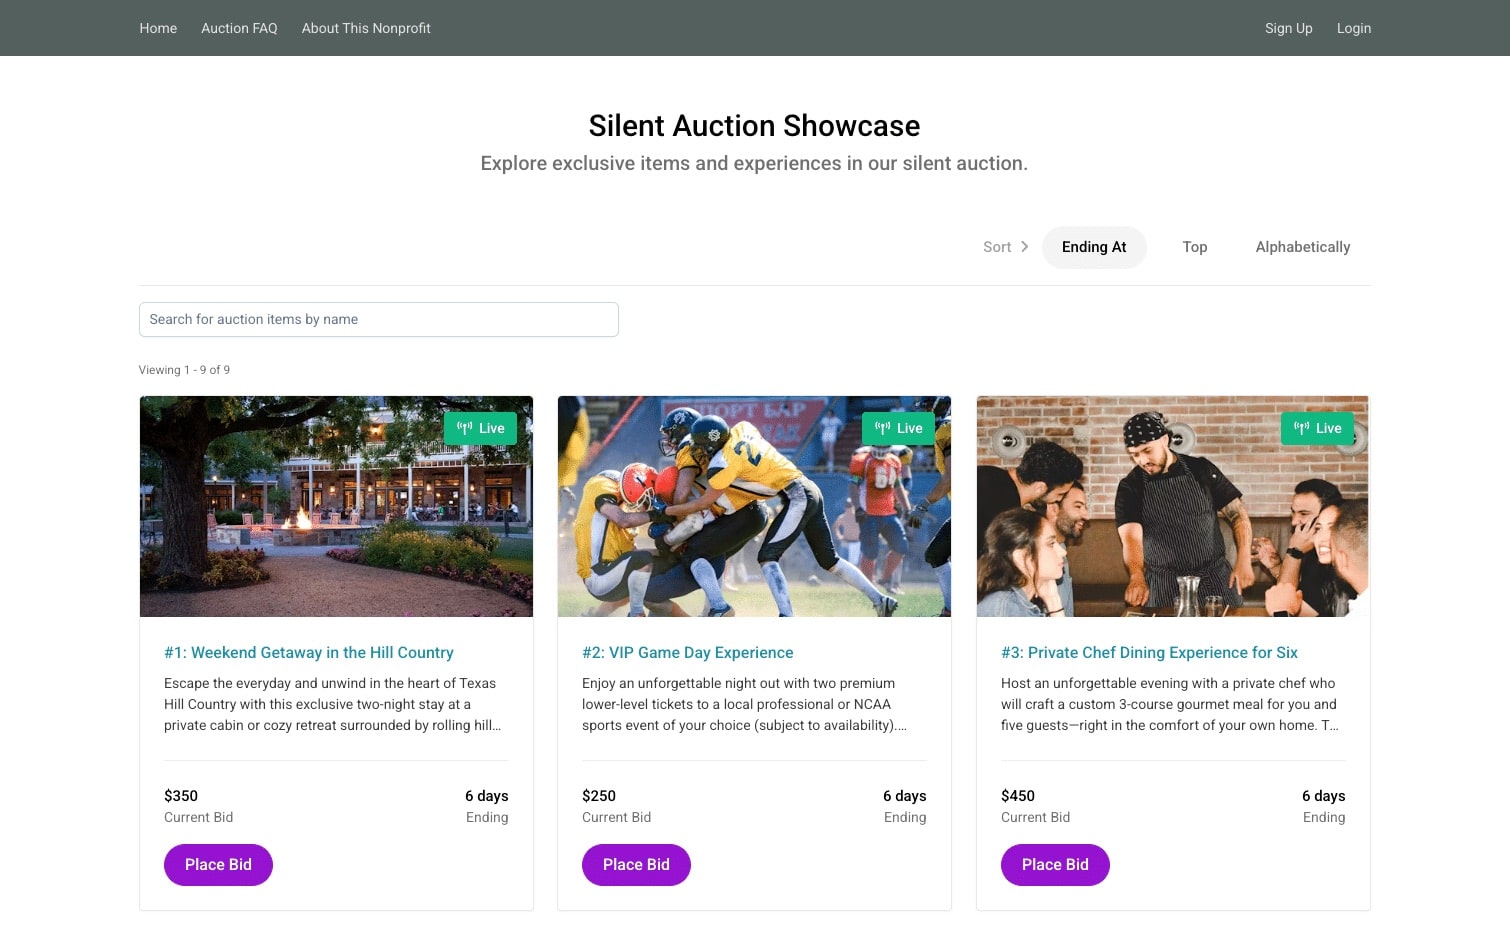Click the Sign Up link
The height and width of the screenshot is (935, 1510).
click(1288, 28)
